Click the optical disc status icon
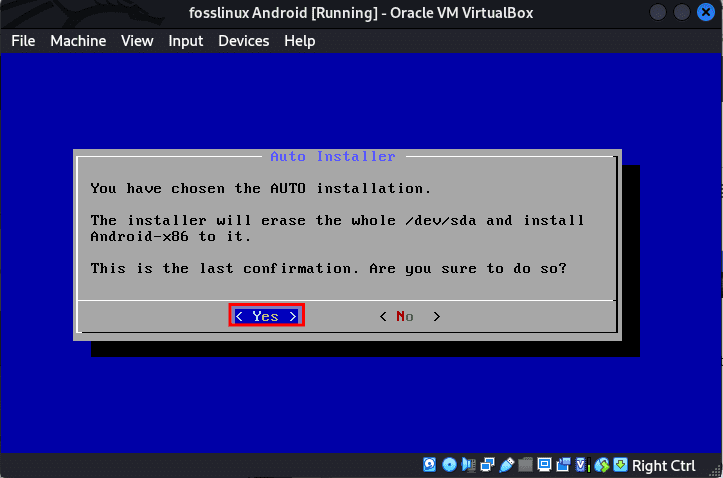The height and width of the screenshot is (478, 723). 449,465
